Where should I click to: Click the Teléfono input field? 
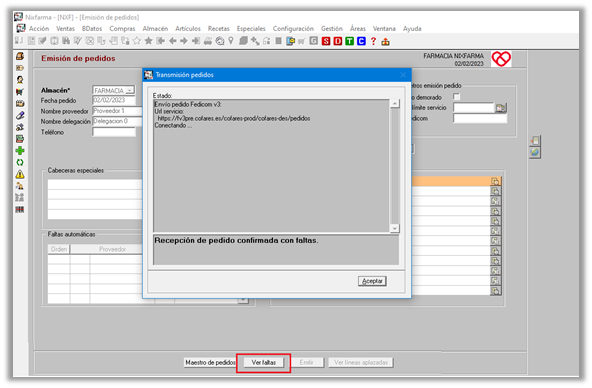114,132
